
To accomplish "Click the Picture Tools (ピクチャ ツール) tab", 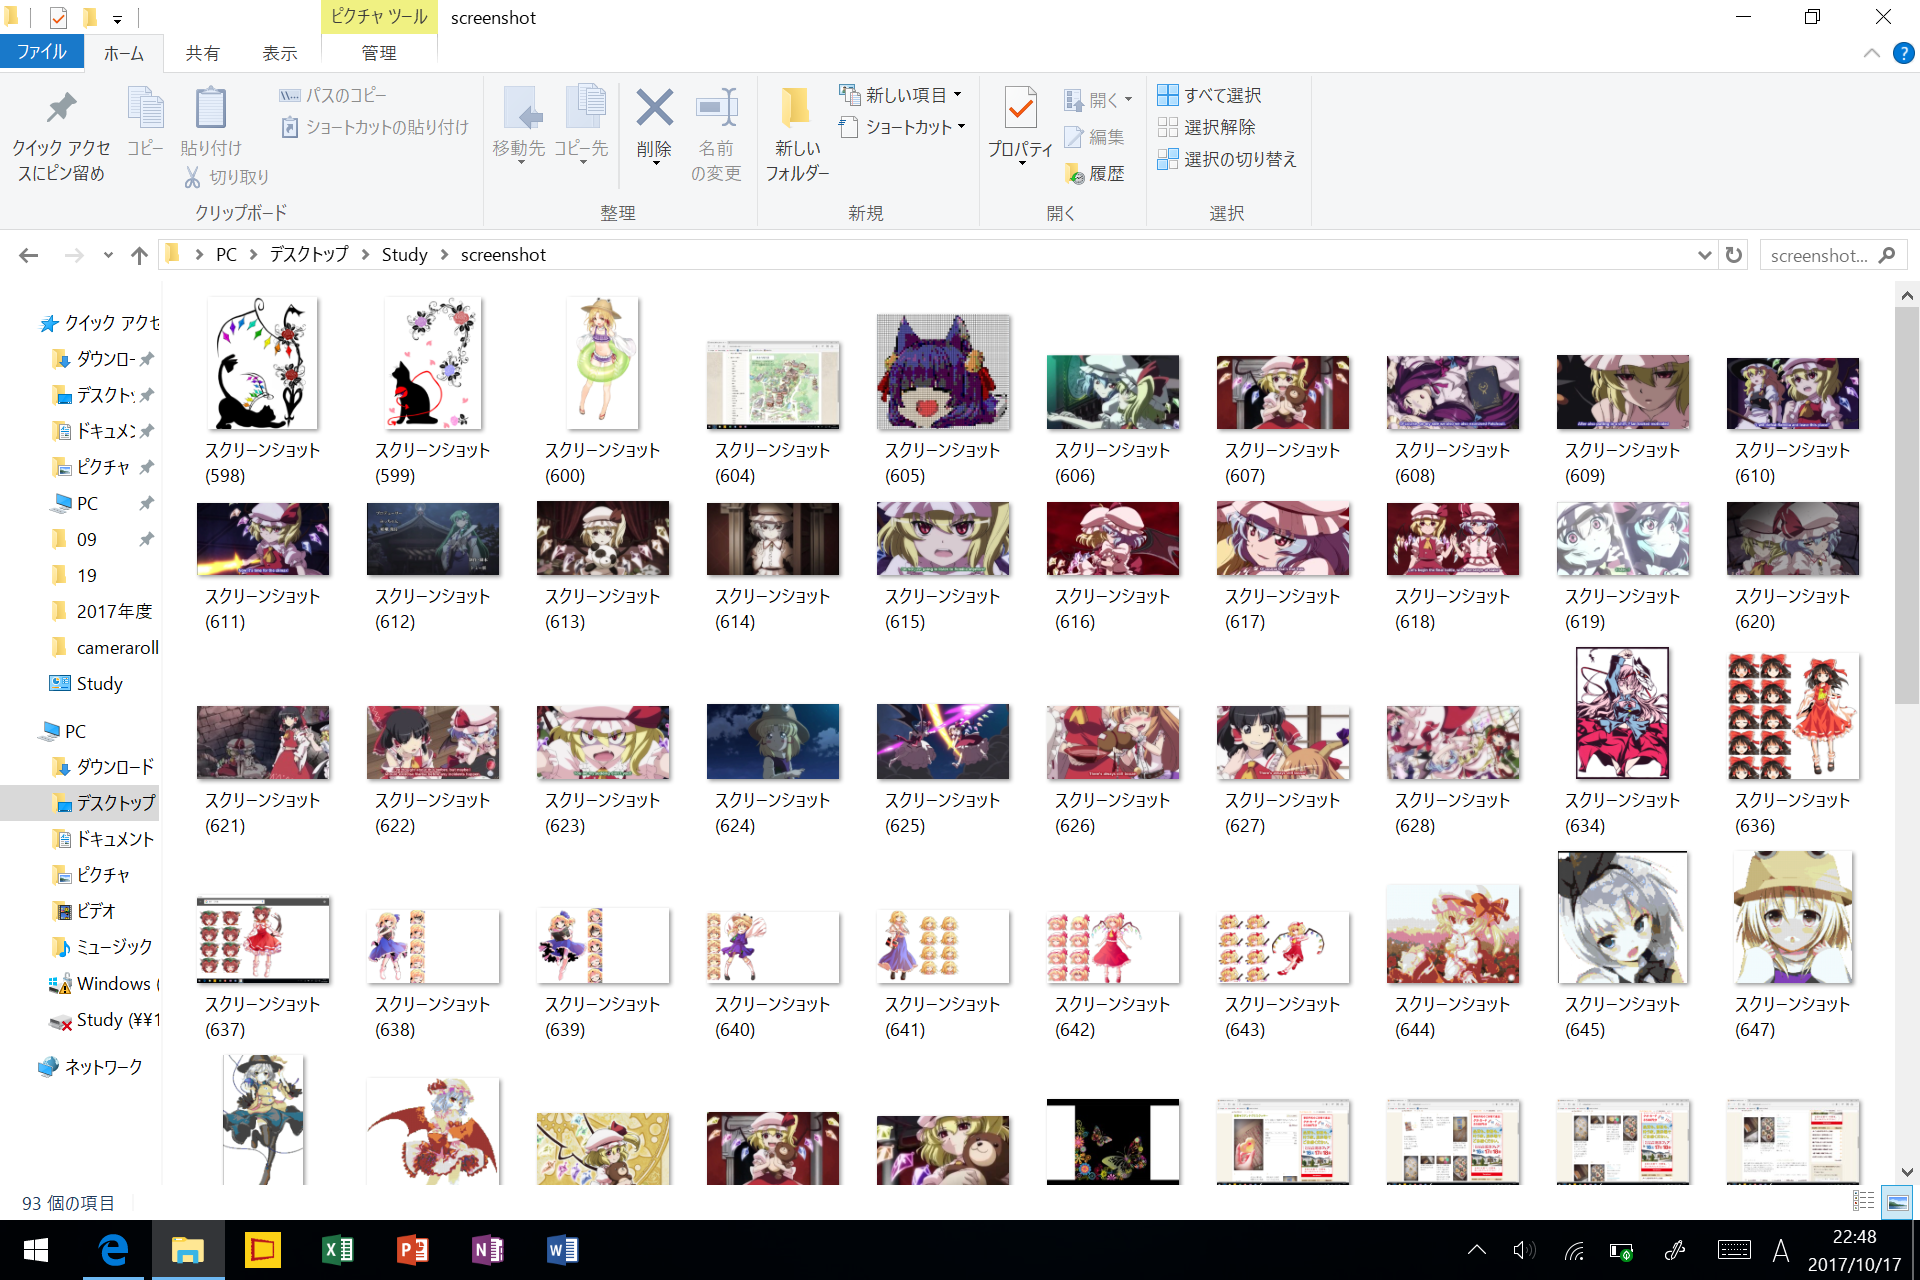I will click(x=379, y=17).
